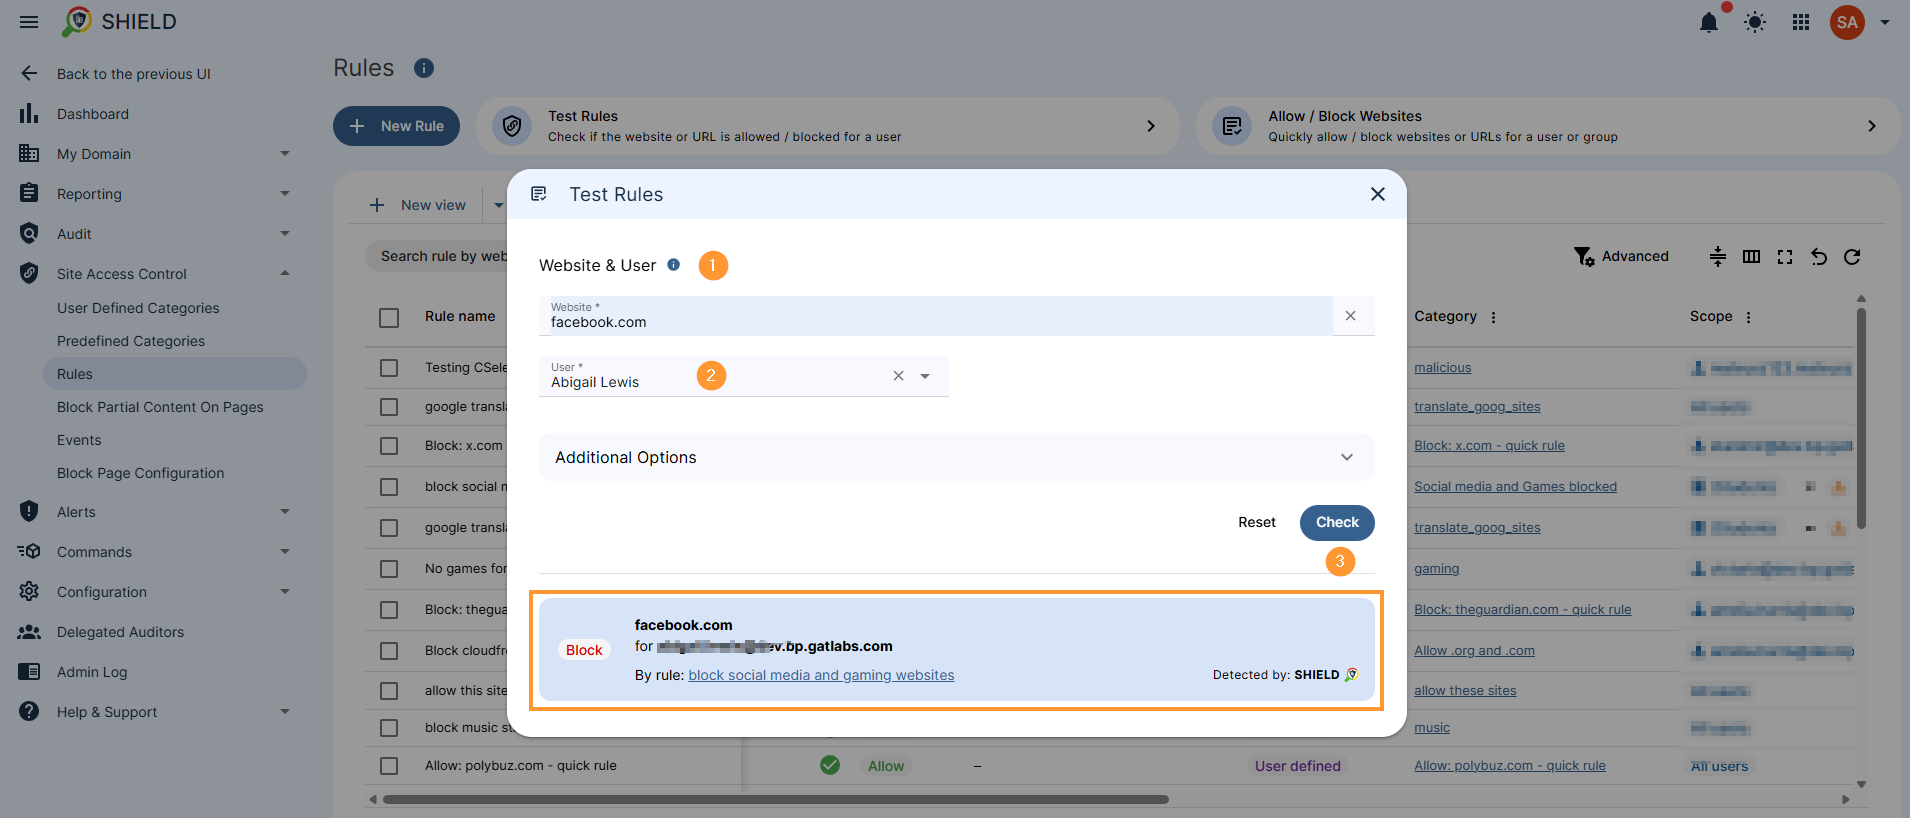Check the block social rule checkbox
Image resolution: width=1910 pixels, height=818 pixels.
point(389,487)
